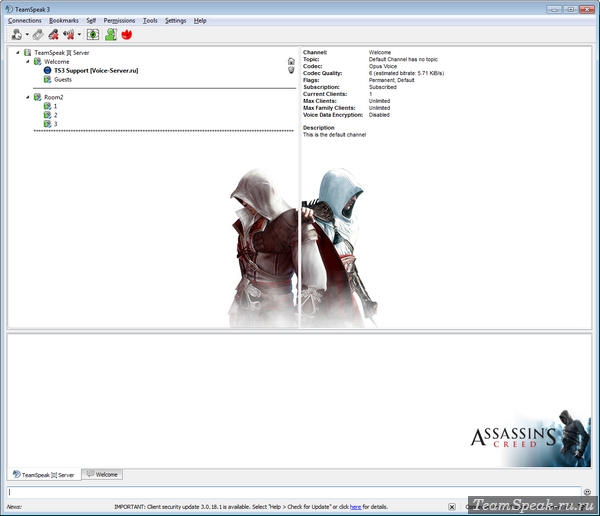Select channel 3 under Room2
Image resolution: width=600 pixels, height=516 pixels.
pyautogui.click(x=55, y=124)
